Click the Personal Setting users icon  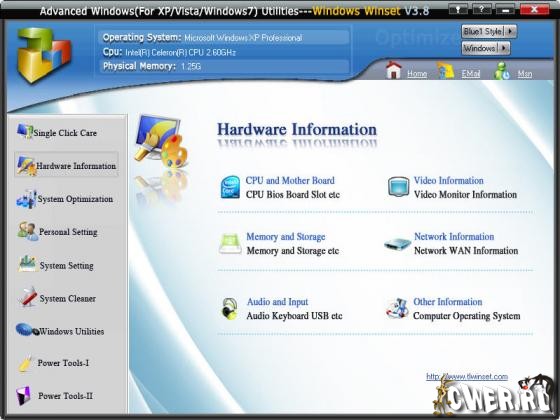click(x=28, y=231)
